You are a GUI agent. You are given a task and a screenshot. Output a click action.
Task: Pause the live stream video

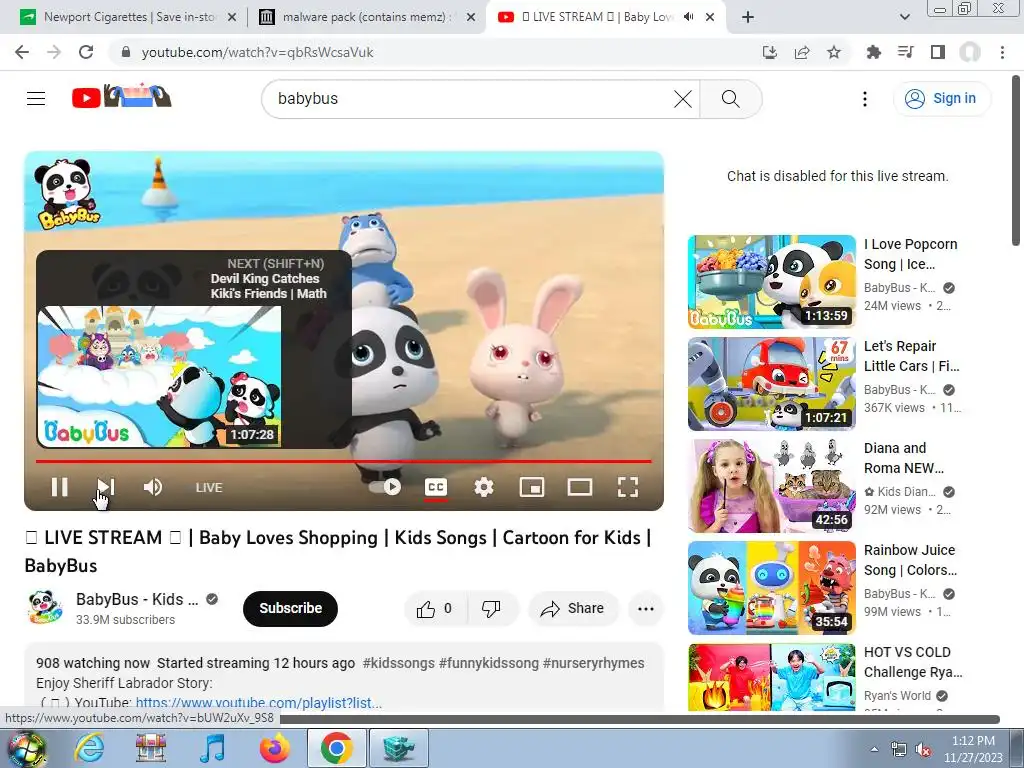59,487
